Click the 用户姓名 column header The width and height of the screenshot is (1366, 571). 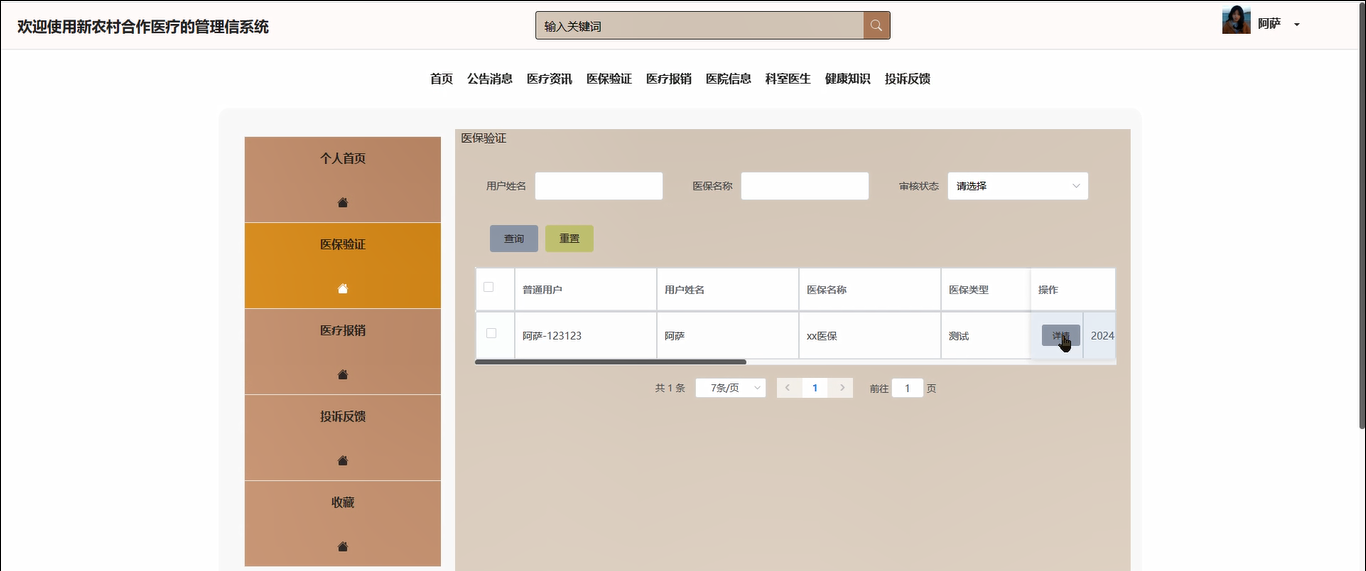click(728, 290)
